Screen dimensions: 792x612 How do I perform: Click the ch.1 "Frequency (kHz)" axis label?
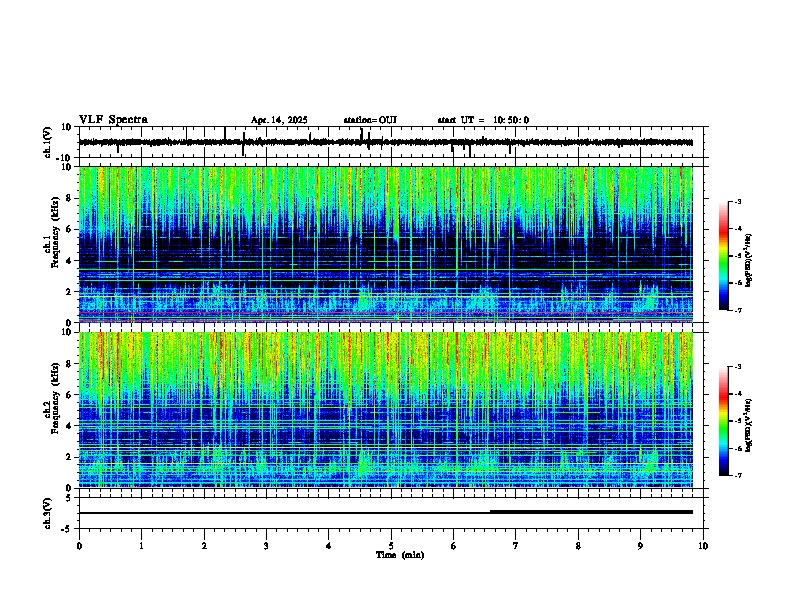tap(55, 232)
